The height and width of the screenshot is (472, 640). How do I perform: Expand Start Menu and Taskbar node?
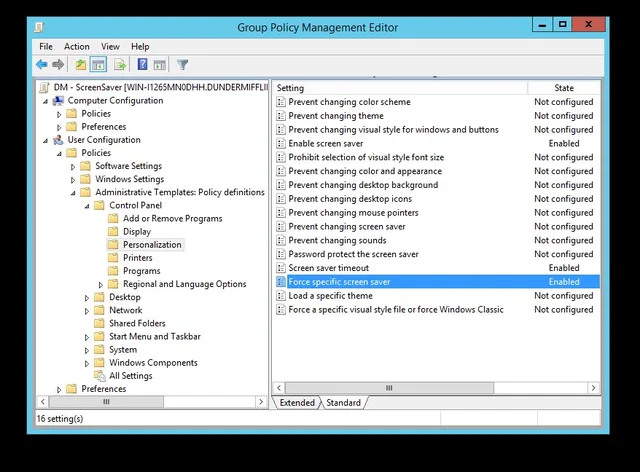(87, 337)
